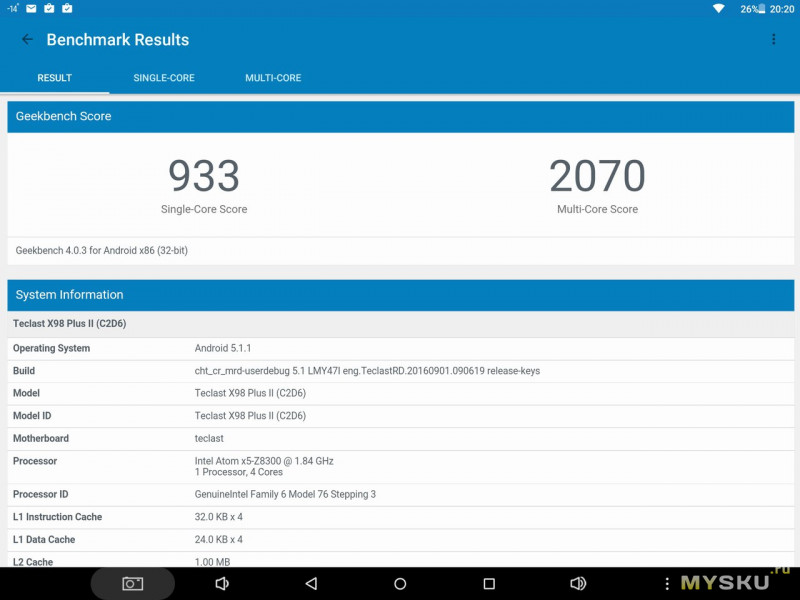Tap the Operating System row label

52,348
